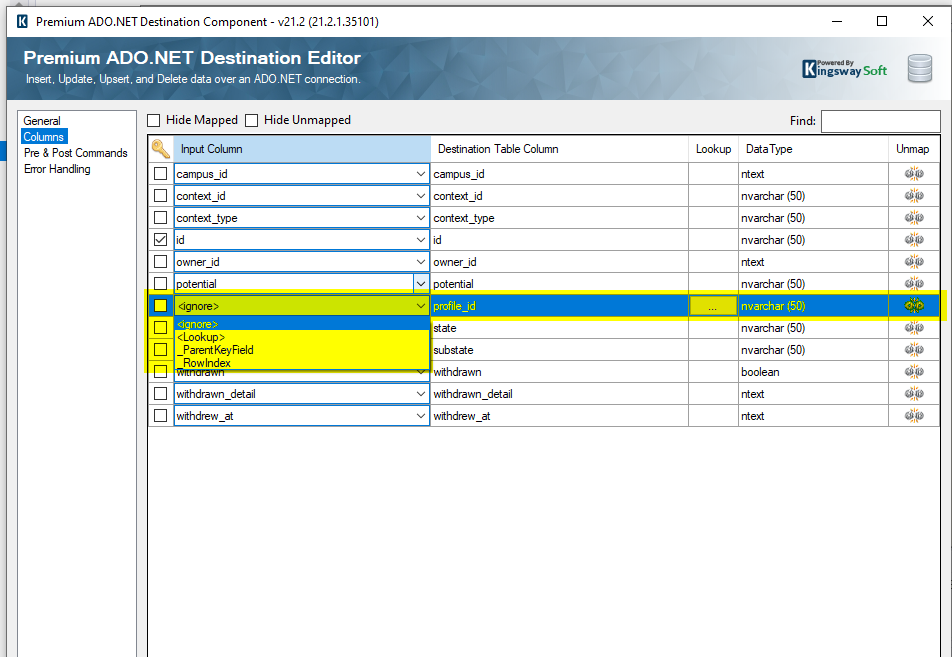Screen dimensions: 952x658
Task: Click the K application icon in title bar
Action: (x=22, y=22)
